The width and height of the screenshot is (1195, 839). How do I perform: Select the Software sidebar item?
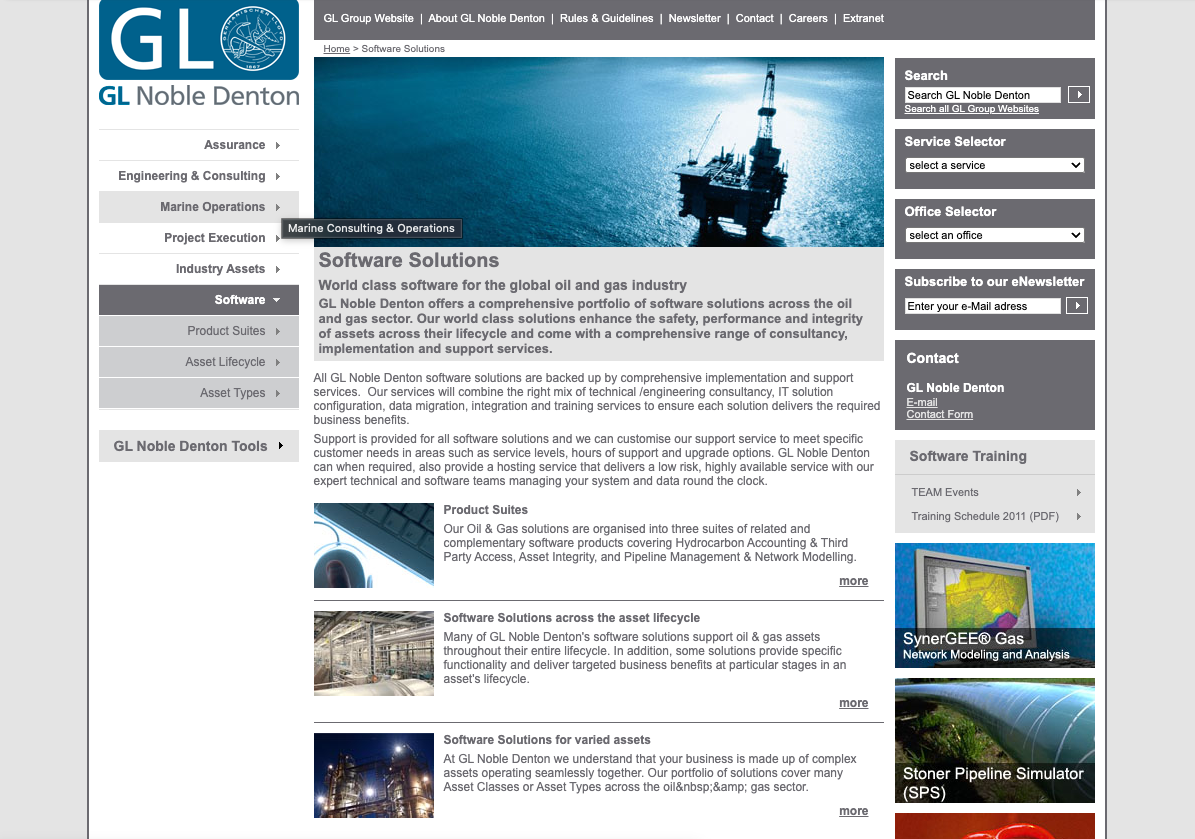click(x=199, y=300)
